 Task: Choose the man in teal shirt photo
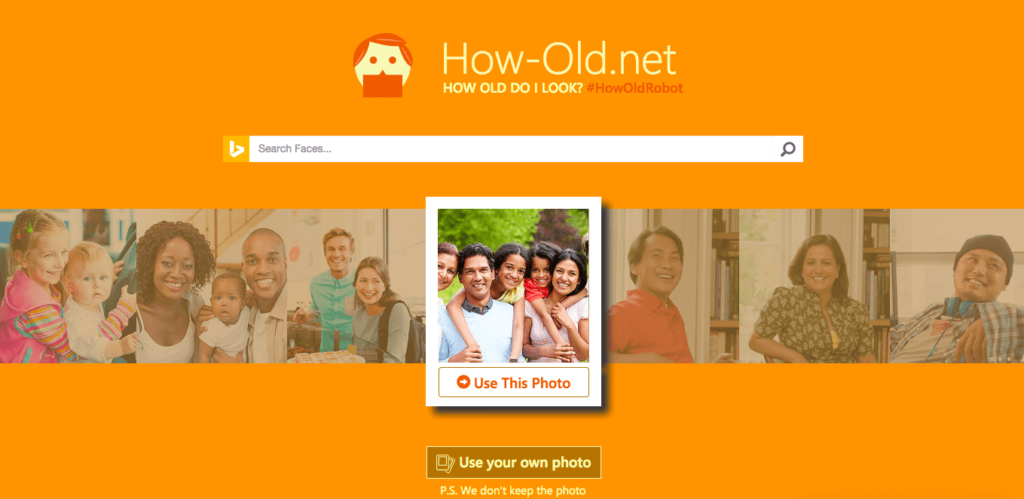click(356, 285)
